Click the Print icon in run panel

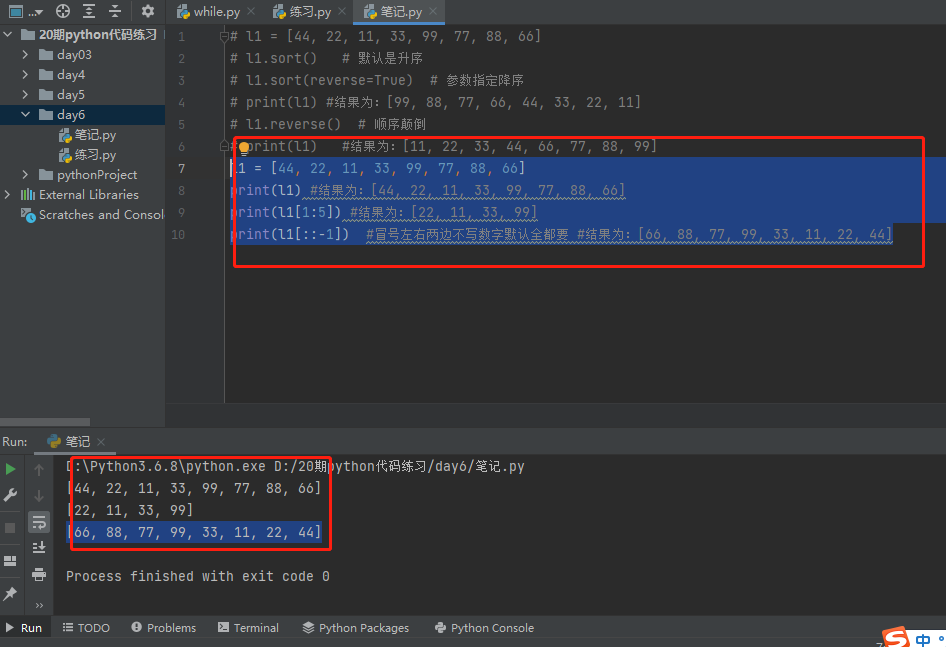click(39, 574)
